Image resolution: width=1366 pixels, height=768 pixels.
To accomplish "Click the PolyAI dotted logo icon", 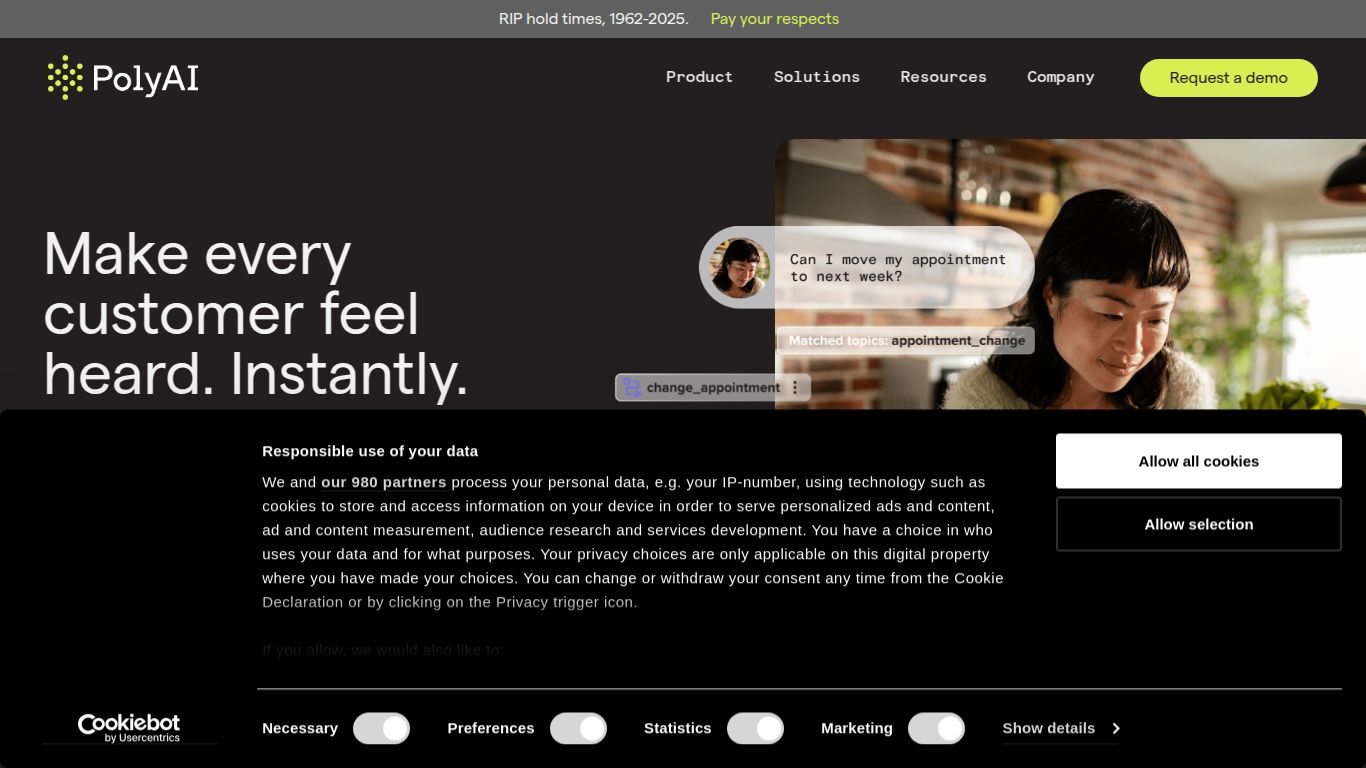I will pyautogui.click(x=65, y=77).
